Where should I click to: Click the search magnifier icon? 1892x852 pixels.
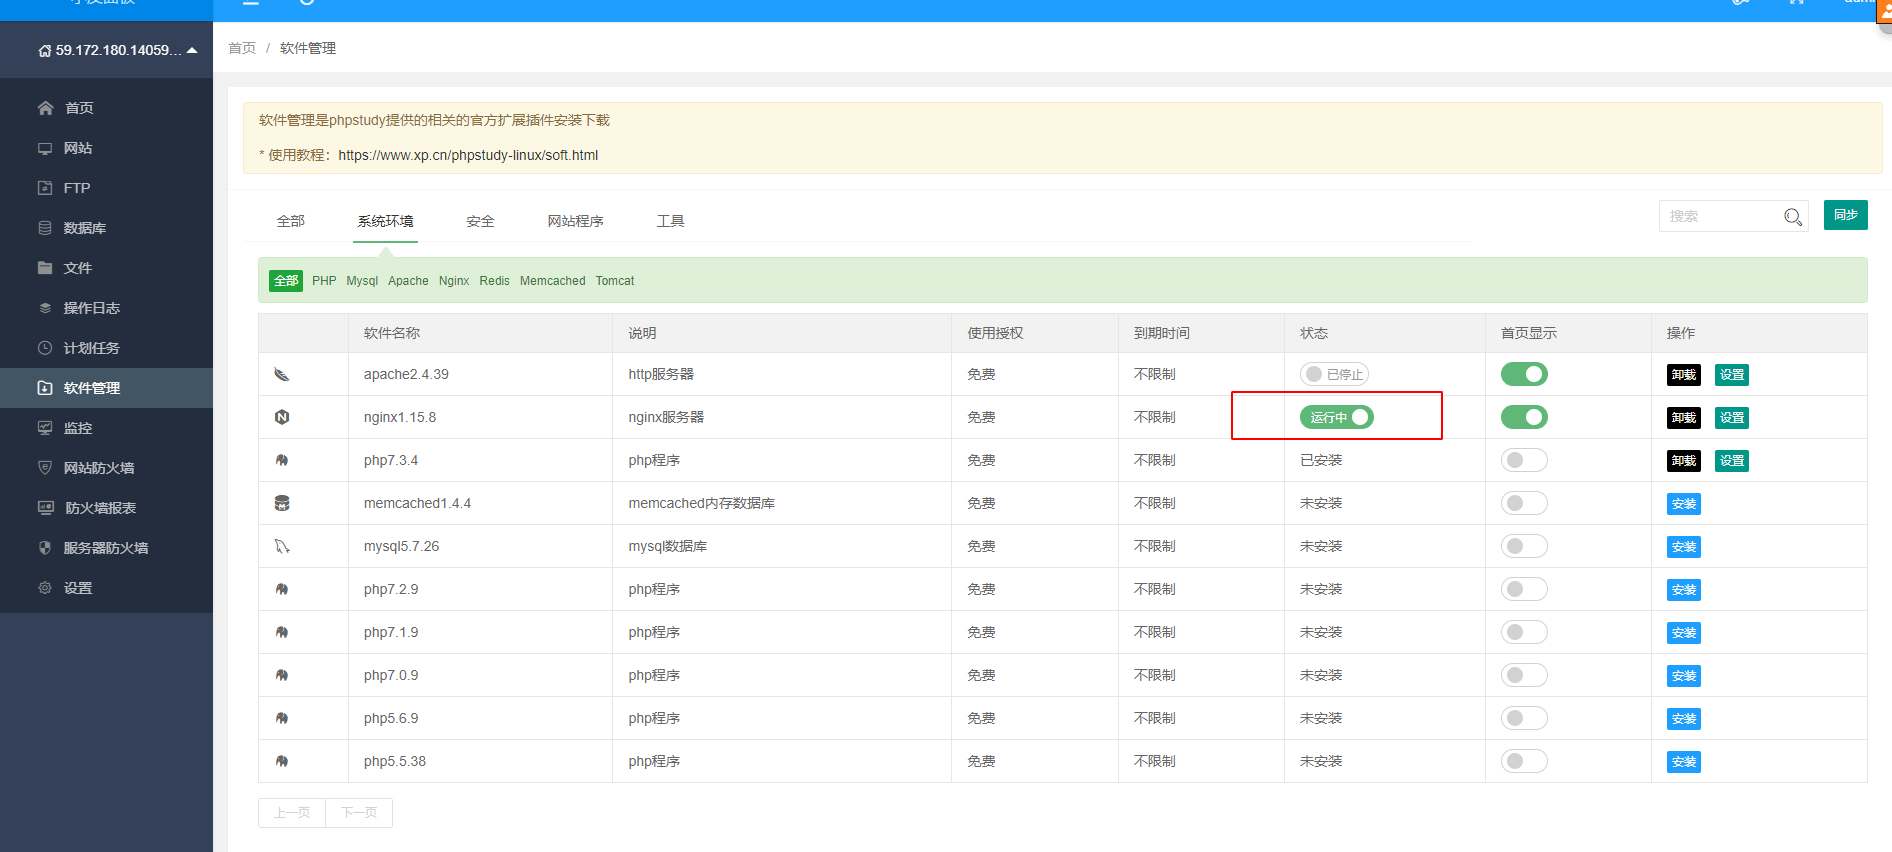pyautogui.click(x=1793, y=217)
